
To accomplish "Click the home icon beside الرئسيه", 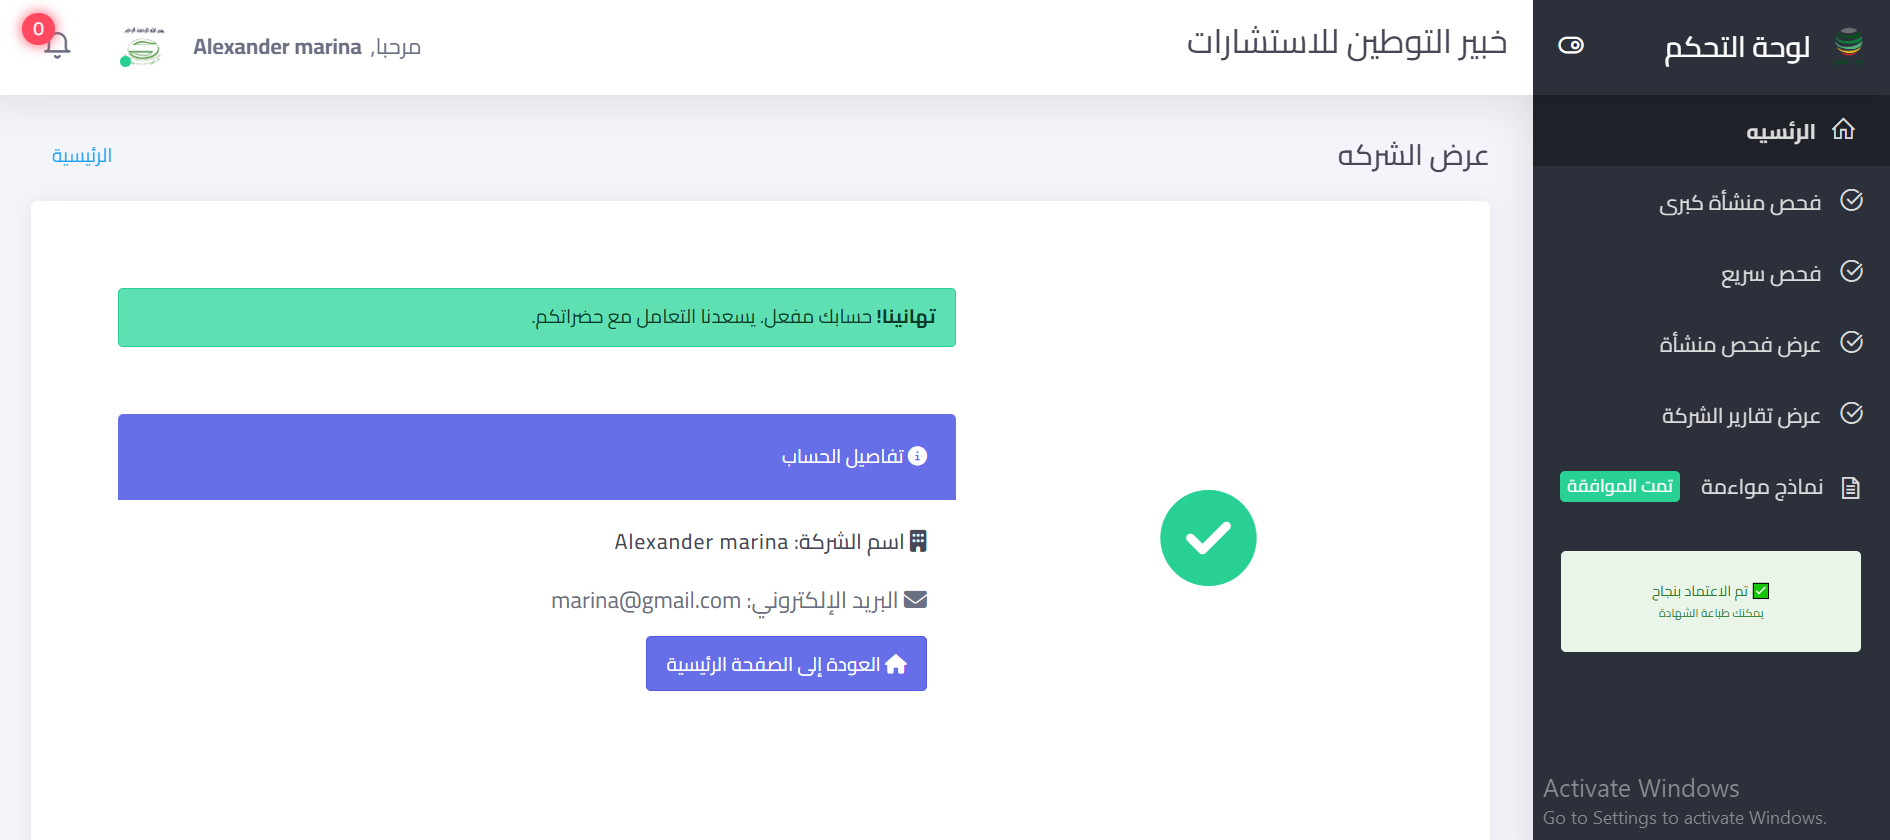I will coord(1843,130).
